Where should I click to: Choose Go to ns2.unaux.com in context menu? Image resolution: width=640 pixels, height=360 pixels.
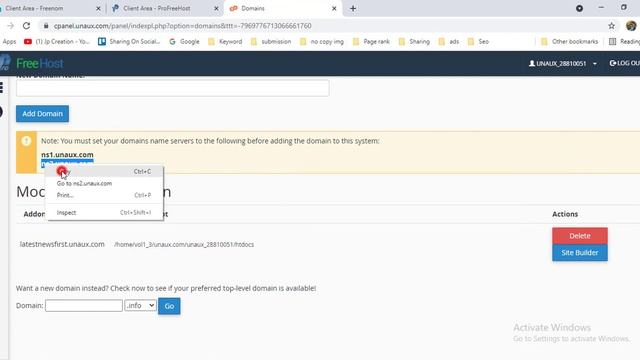tap(104, 184)
